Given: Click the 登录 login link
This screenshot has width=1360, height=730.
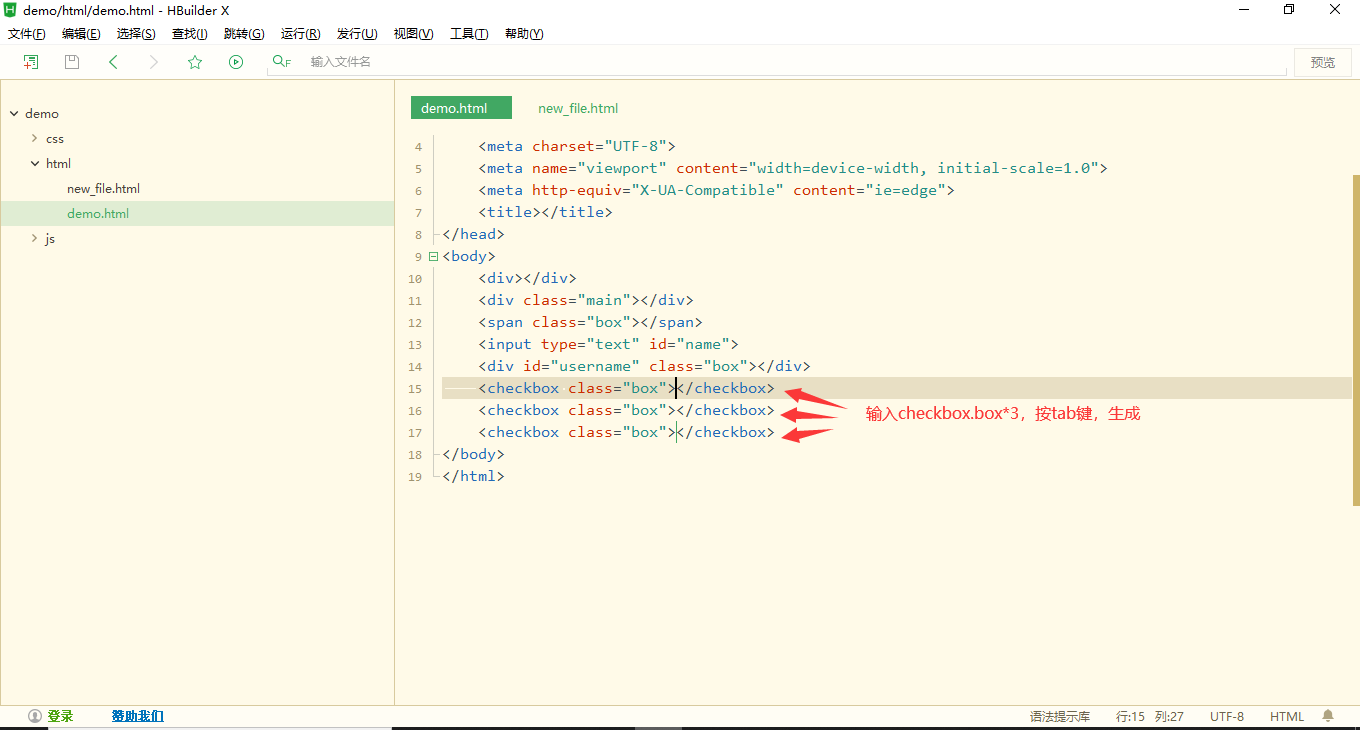Looking at the screenshot, I should (60, 716).
